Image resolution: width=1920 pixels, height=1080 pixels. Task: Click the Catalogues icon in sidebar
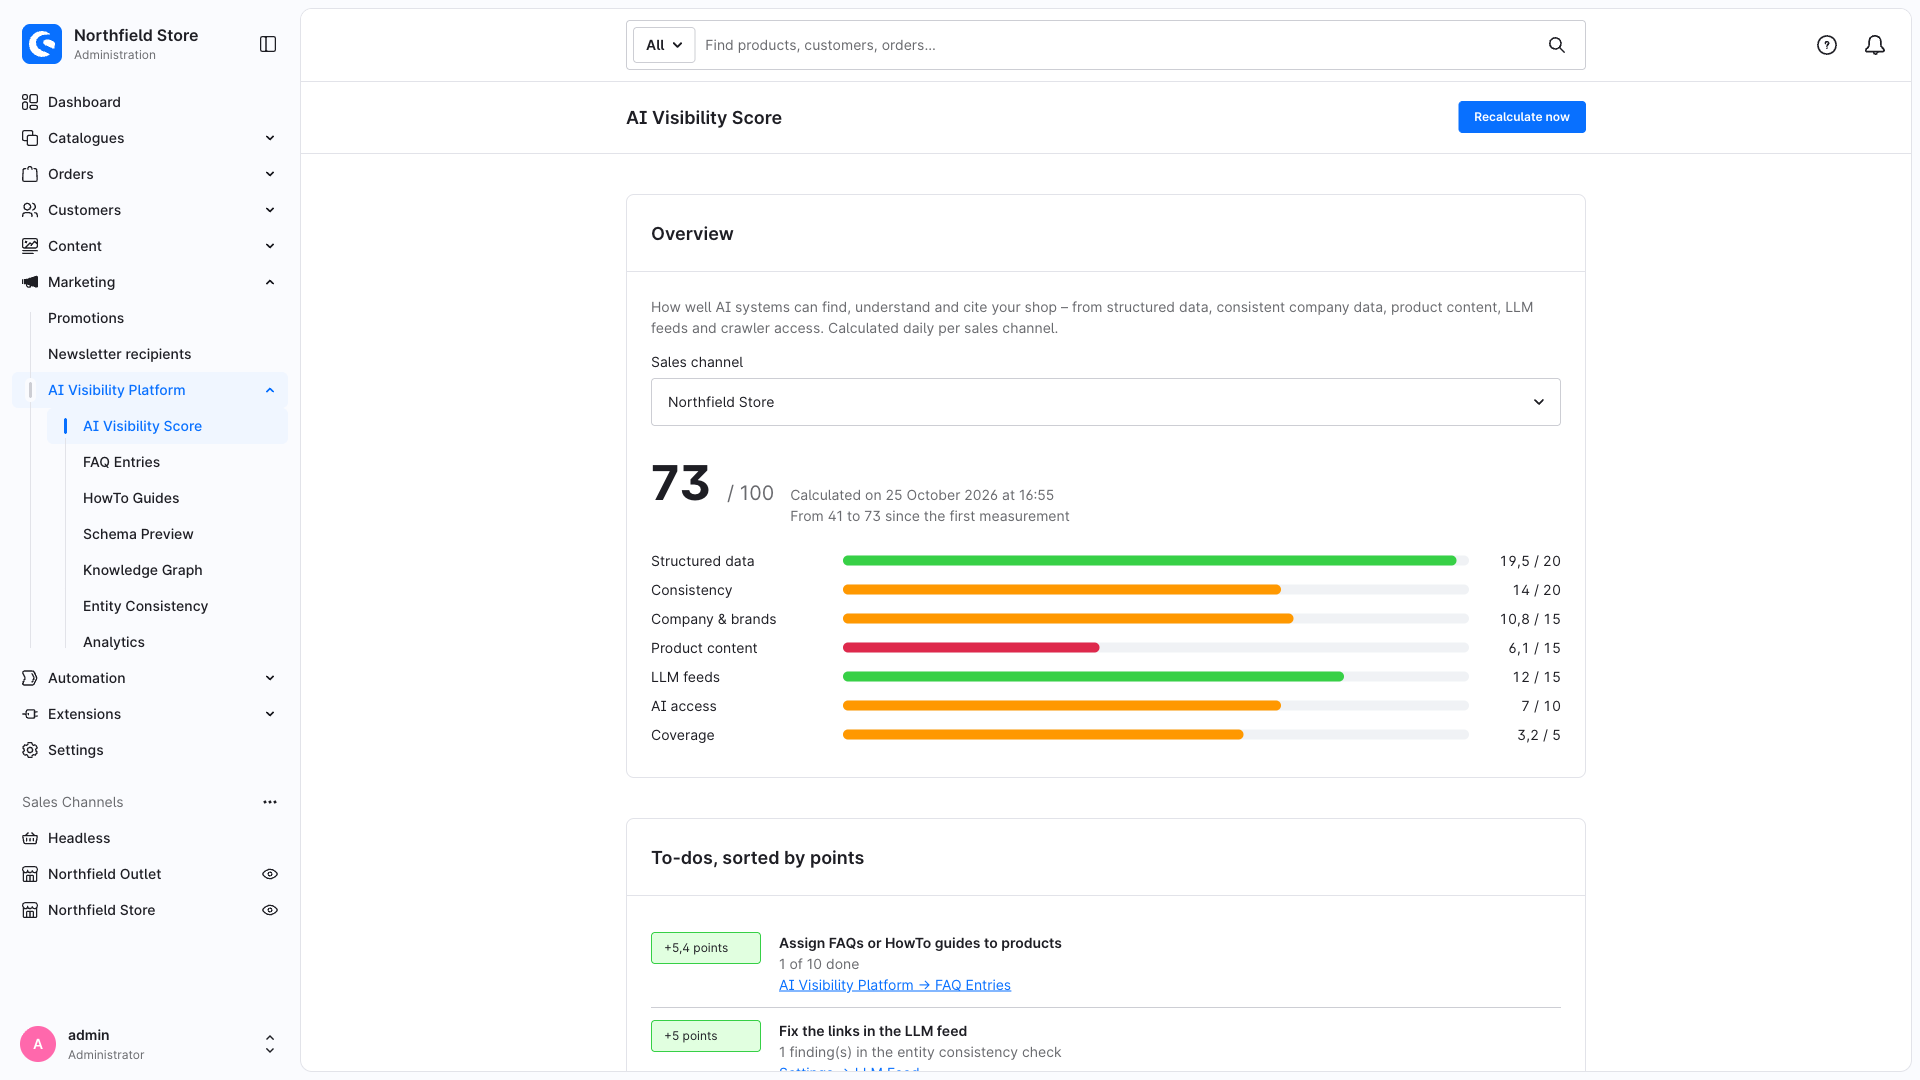[x=30, y=138]
